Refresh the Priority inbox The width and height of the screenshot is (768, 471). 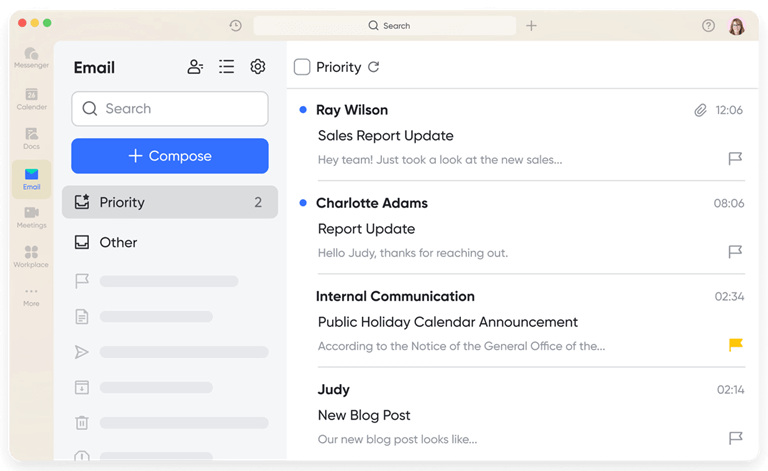coord(374,67)
